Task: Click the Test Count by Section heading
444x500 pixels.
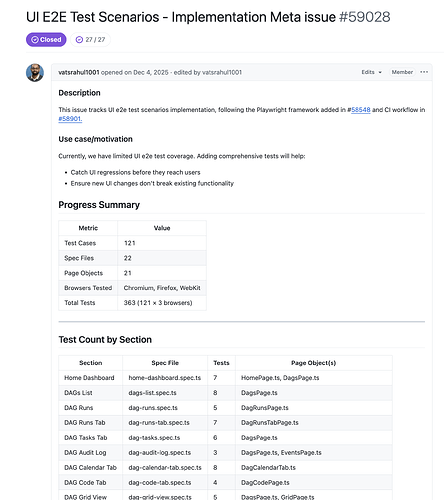Action: (105, 340)
